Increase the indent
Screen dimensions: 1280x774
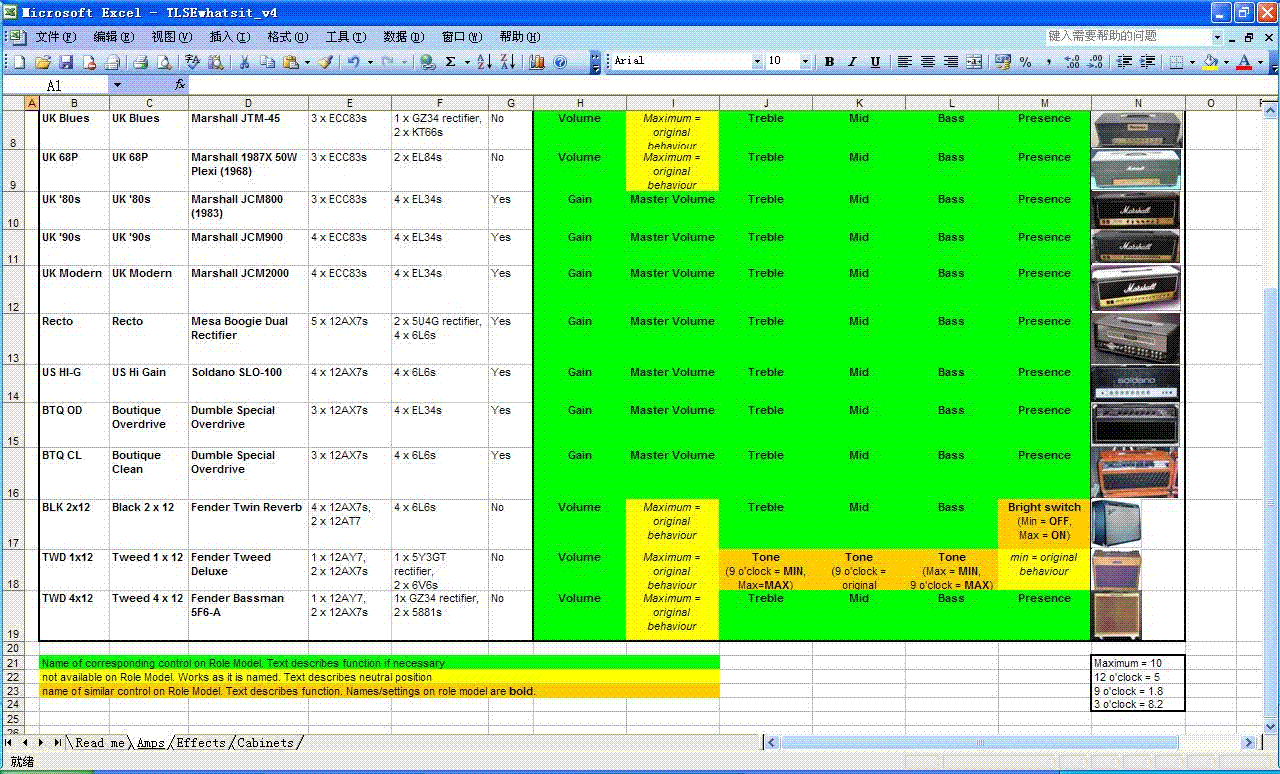[1148, 62]
